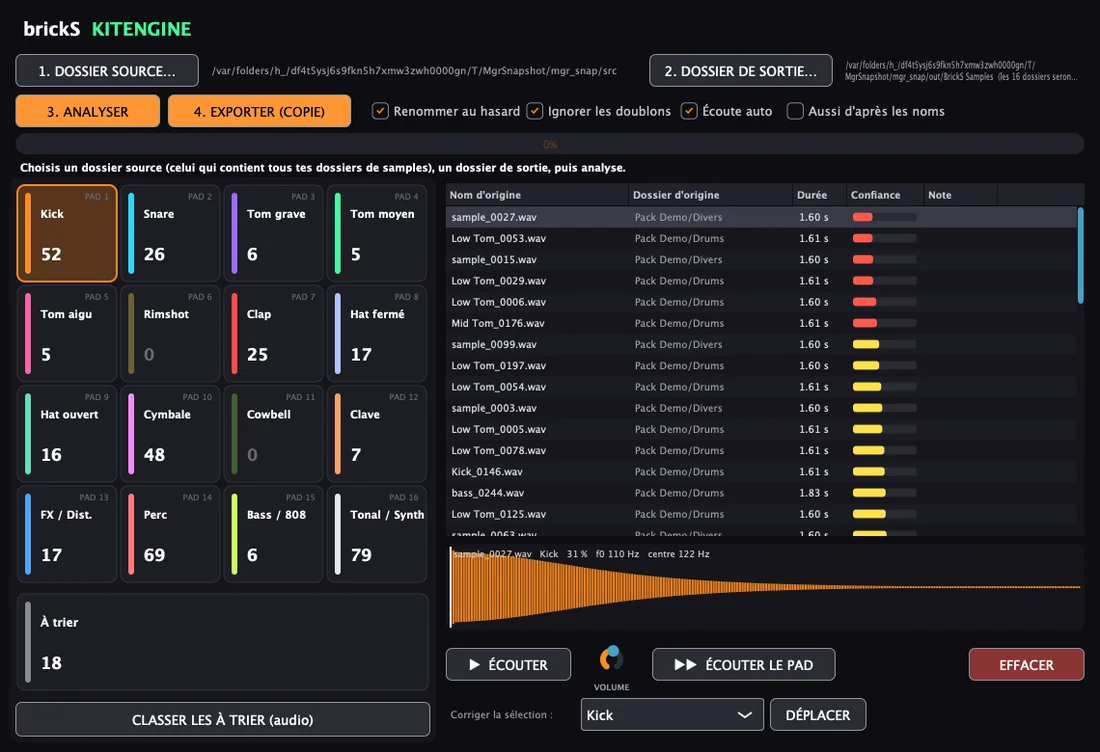Select sample_0015.wav row

[761, 260]
